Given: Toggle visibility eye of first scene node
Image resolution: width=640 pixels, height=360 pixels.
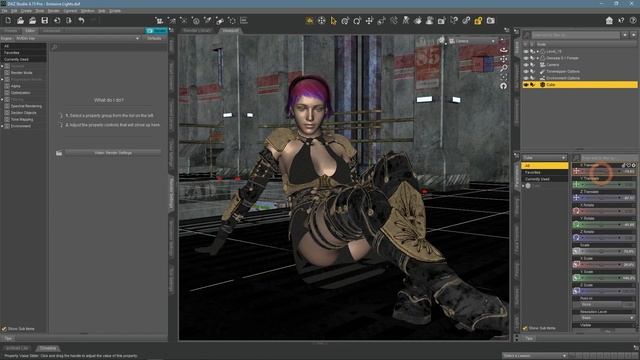Looking at the screenshot, I should [526, 51].
